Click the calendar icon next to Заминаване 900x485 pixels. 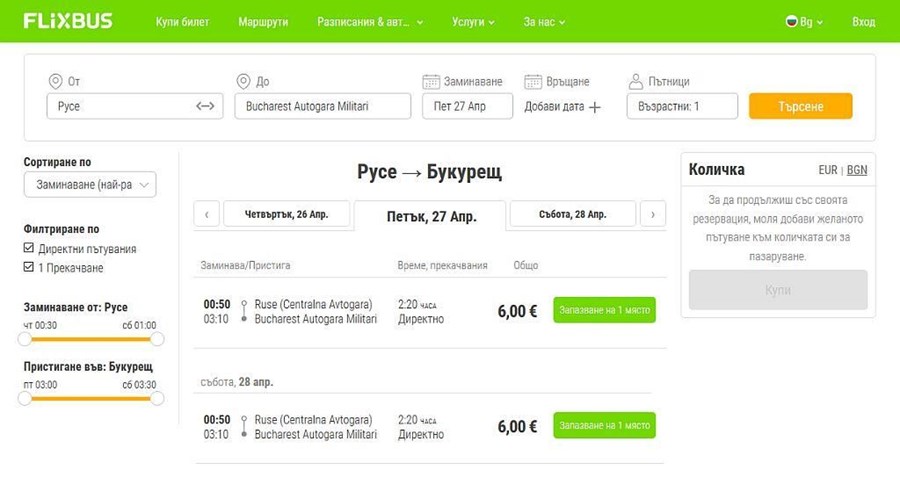pyautogui.click(x=431, y=81)
